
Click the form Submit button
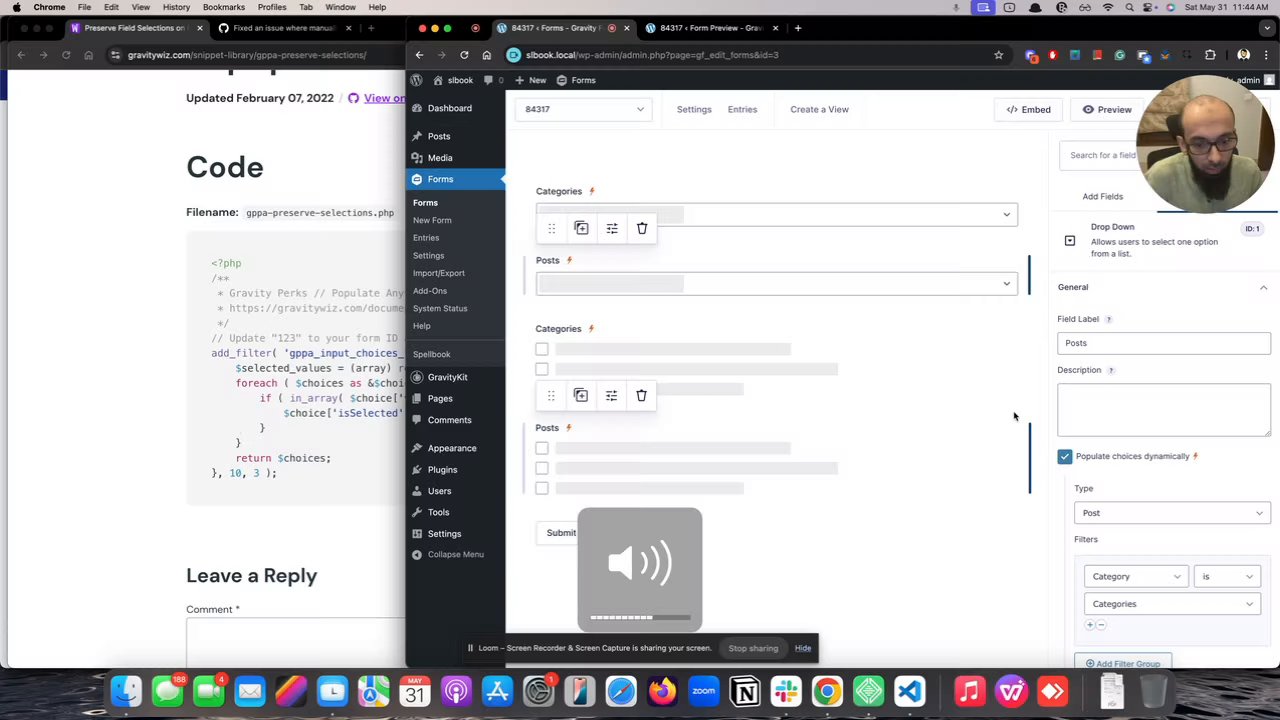click(x=560, y=532)
